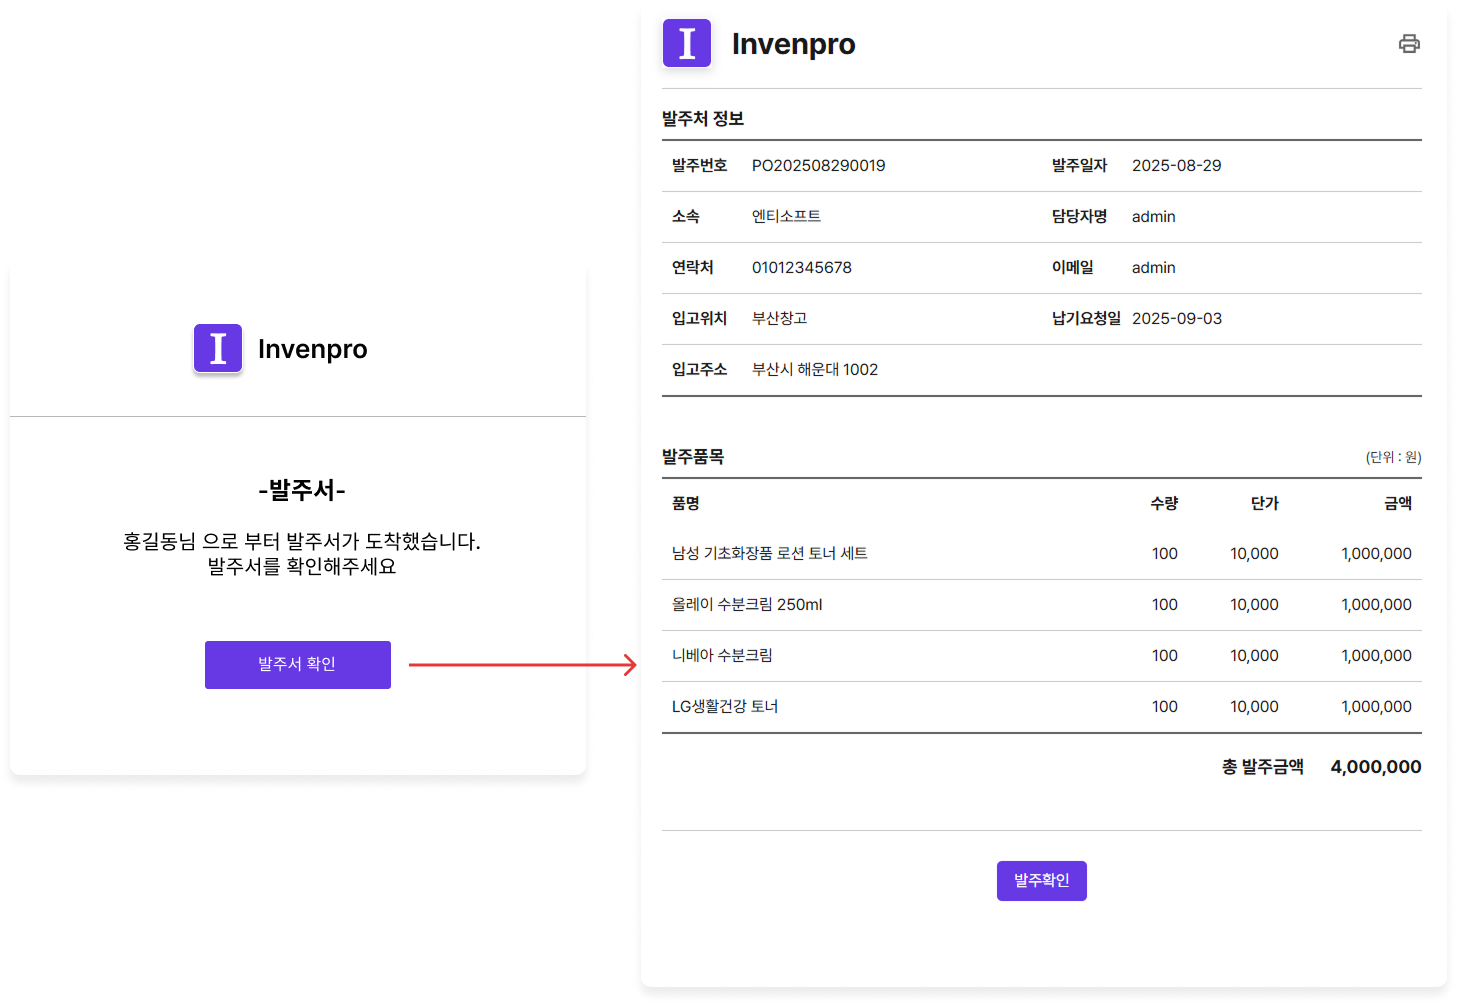
Task: Click the delivery request date 2025-09-03
Action: pos(1176,319)
